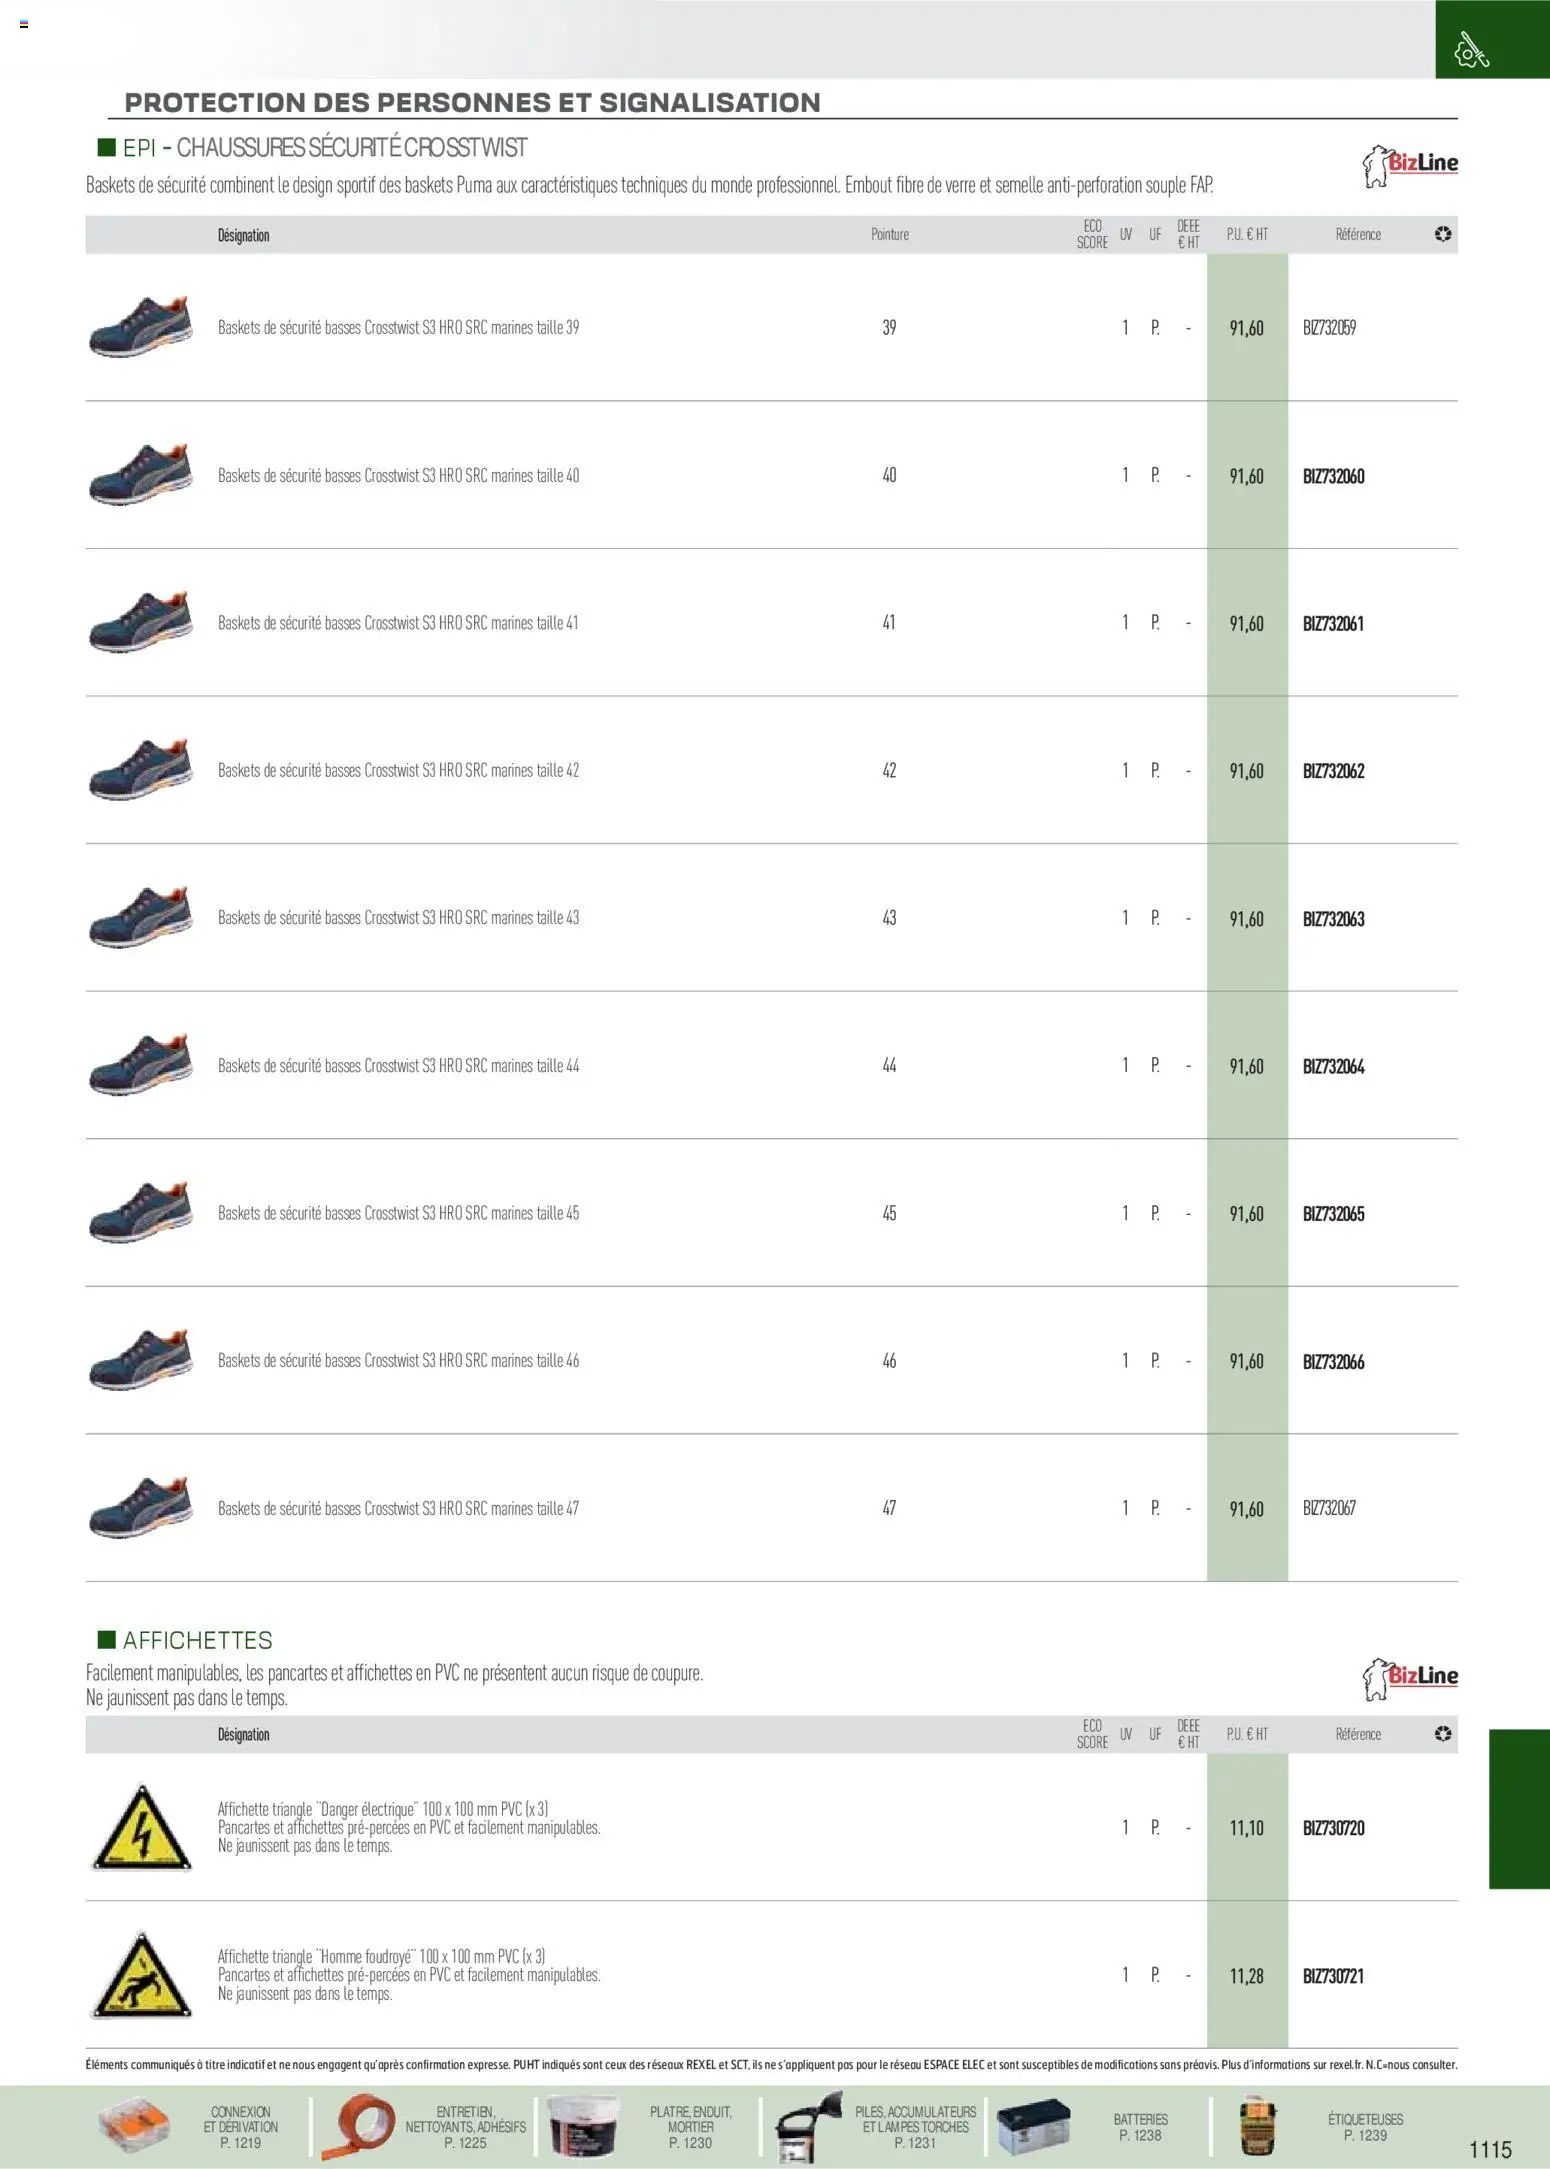Click page number 1115

tap(1490, 2149)
